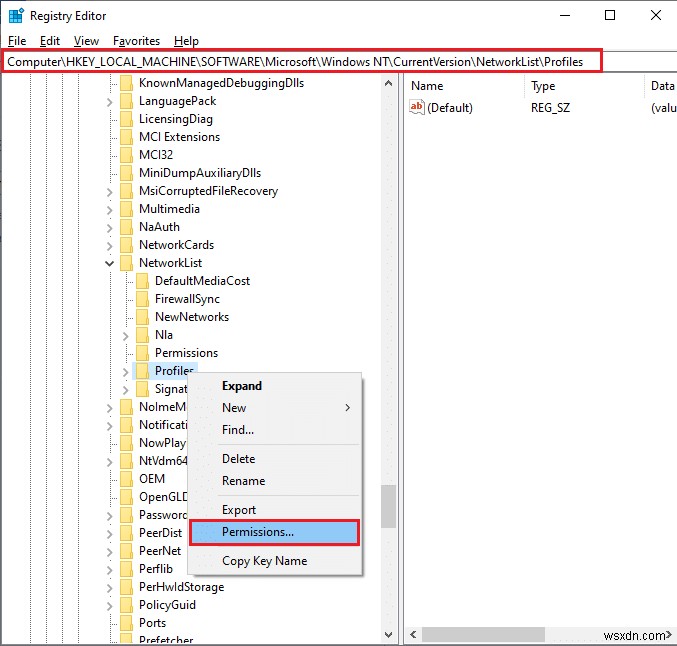Select the Profiles folder icon
This screenshot has height=646, width=677.
pos(142,371)
